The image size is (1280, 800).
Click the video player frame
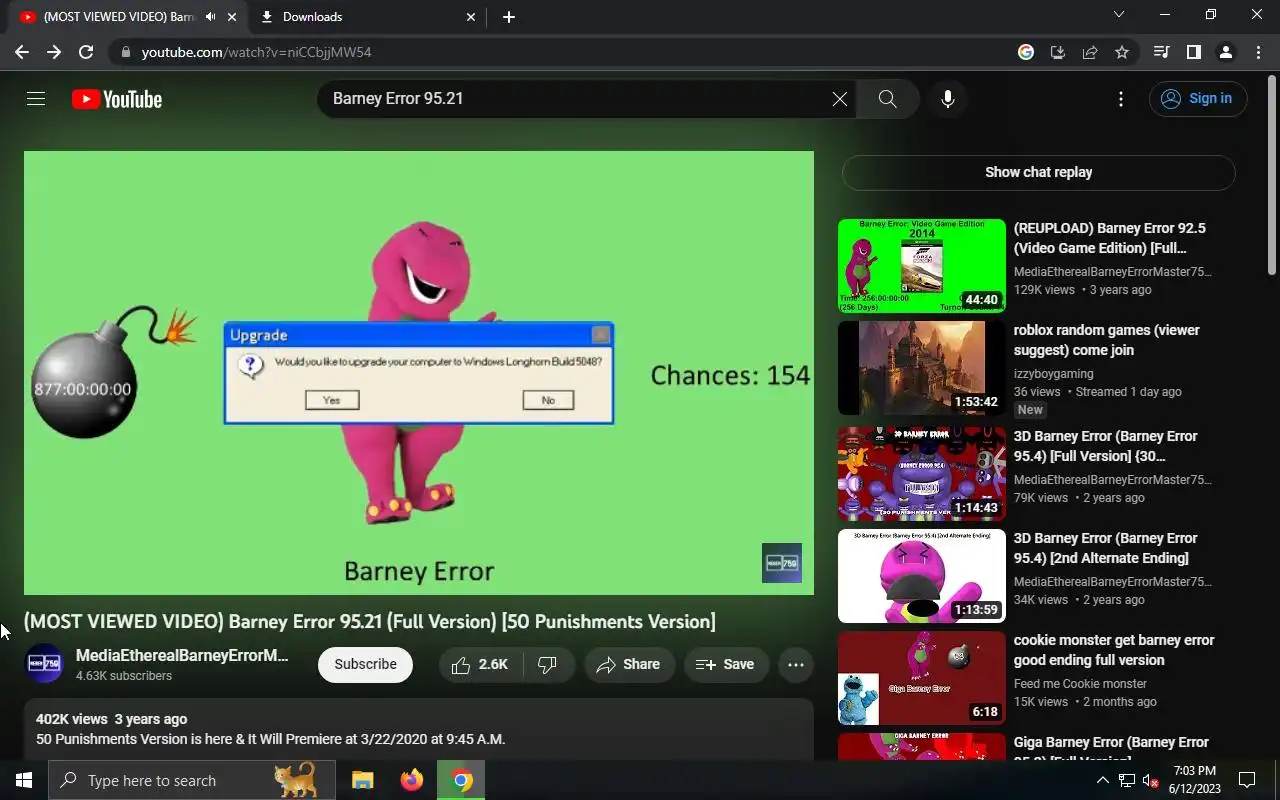[x=419, y=373]
